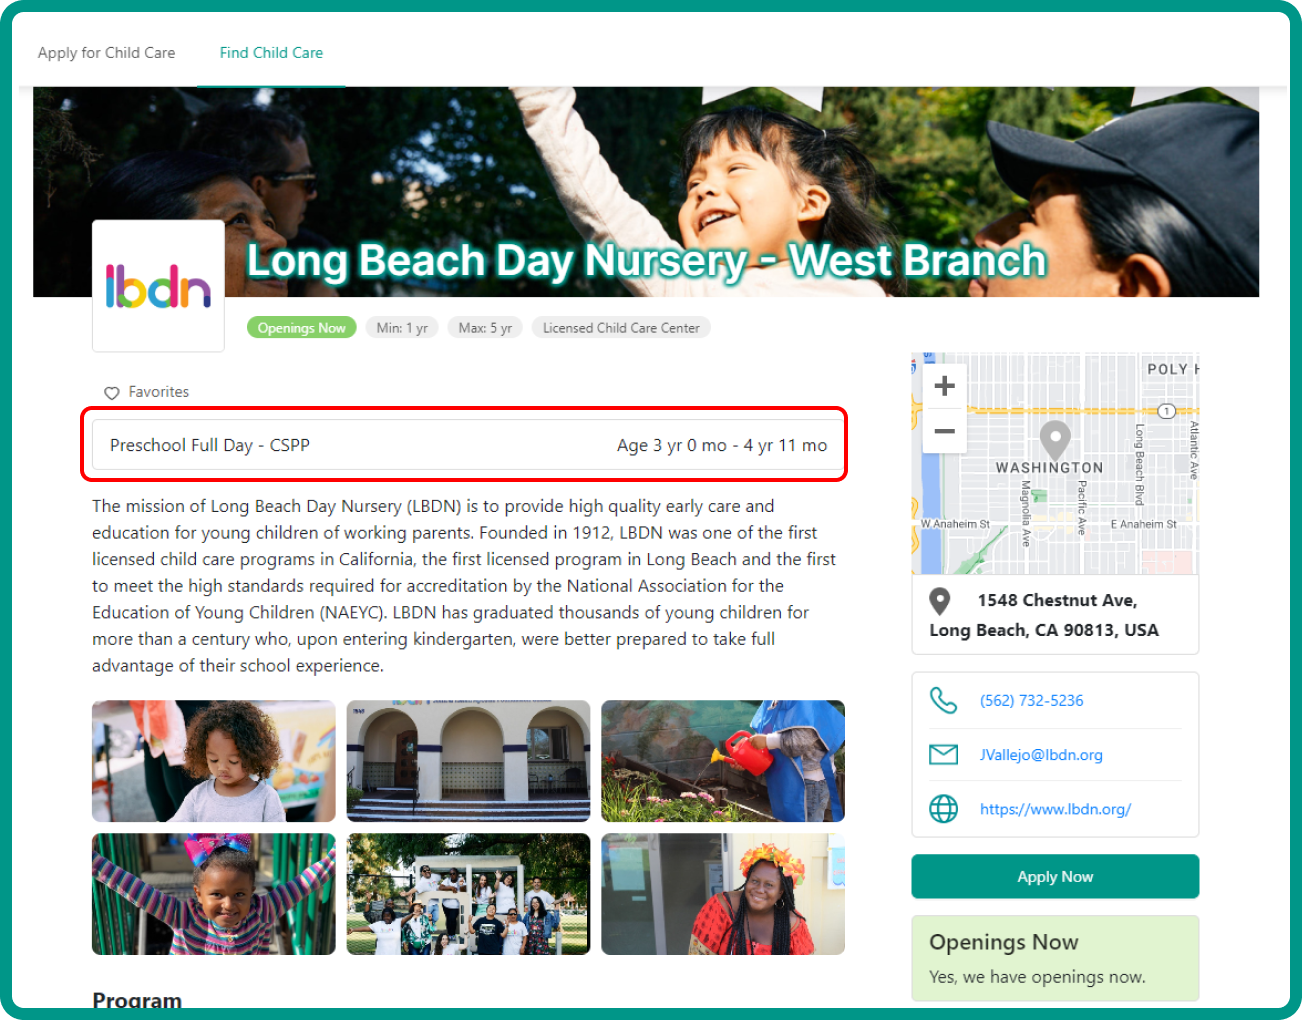Click the Yes, we have openings now text
Viewport: 1302px width, 1020px height.
click(1037, 977)
